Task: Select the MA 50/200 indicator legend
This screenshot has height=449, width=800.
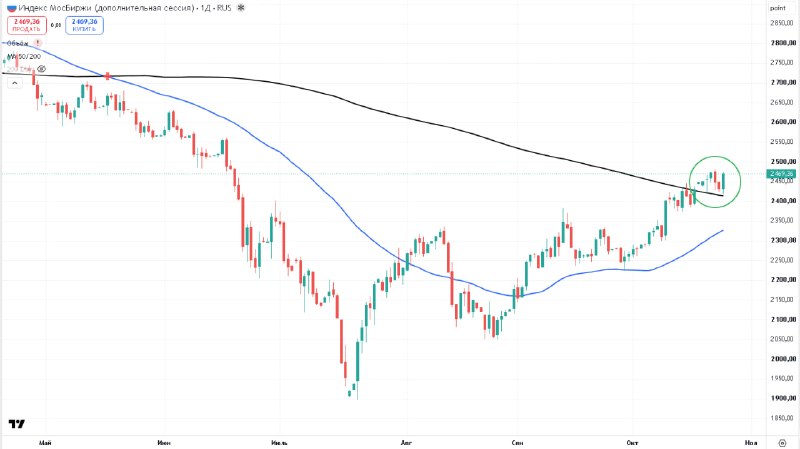Action: 24,56
